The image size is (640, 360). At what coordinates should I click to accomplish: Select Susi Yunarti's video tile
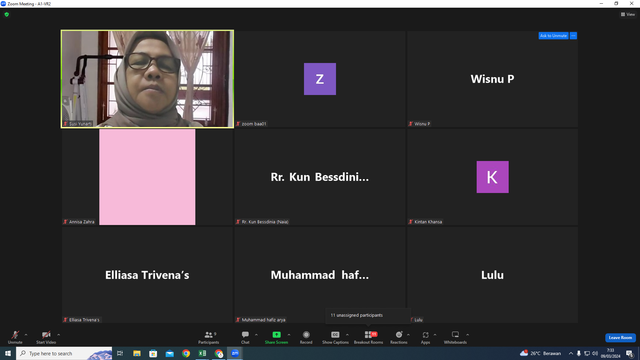(x=147, y=79)
